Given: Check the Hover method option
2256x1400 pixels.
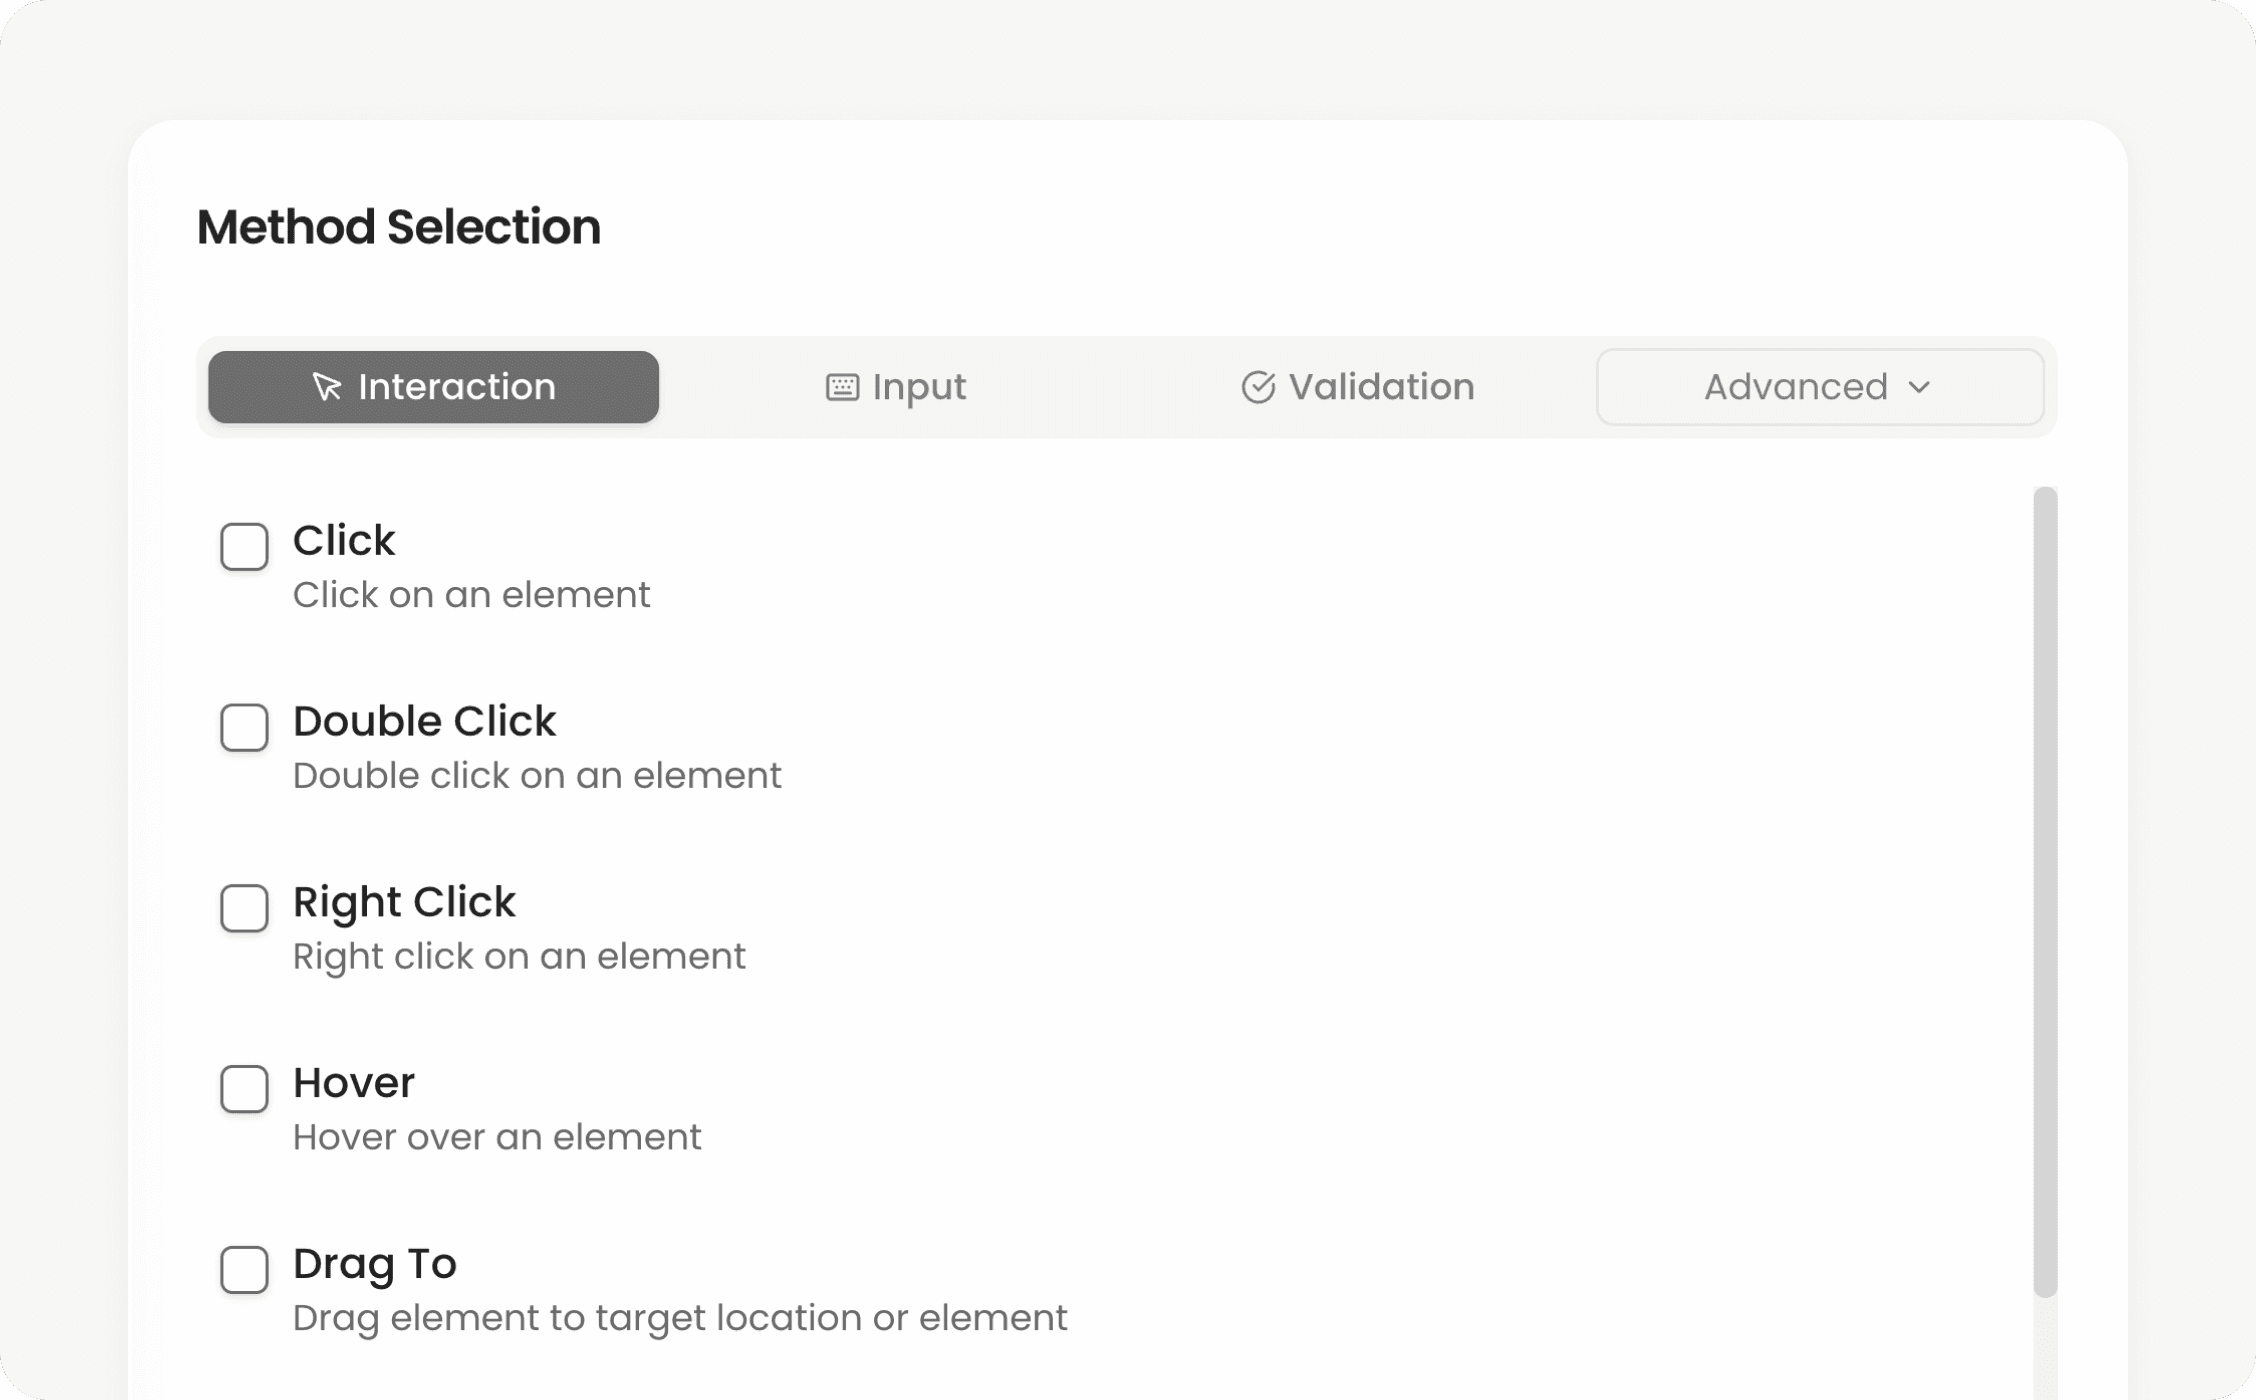Looking at the screenshot, I should tap(244, 1090).
